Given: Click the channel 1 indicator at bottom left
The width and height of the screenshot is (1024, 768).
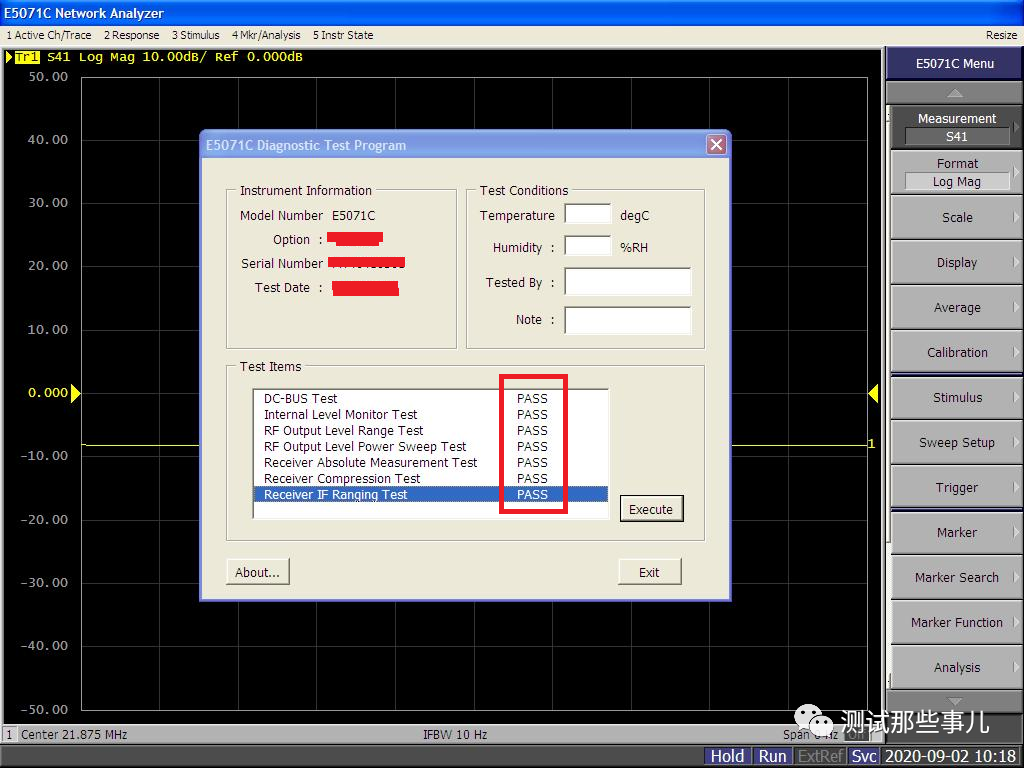Looking at the screenshot, I should click(x=9, y=735).
